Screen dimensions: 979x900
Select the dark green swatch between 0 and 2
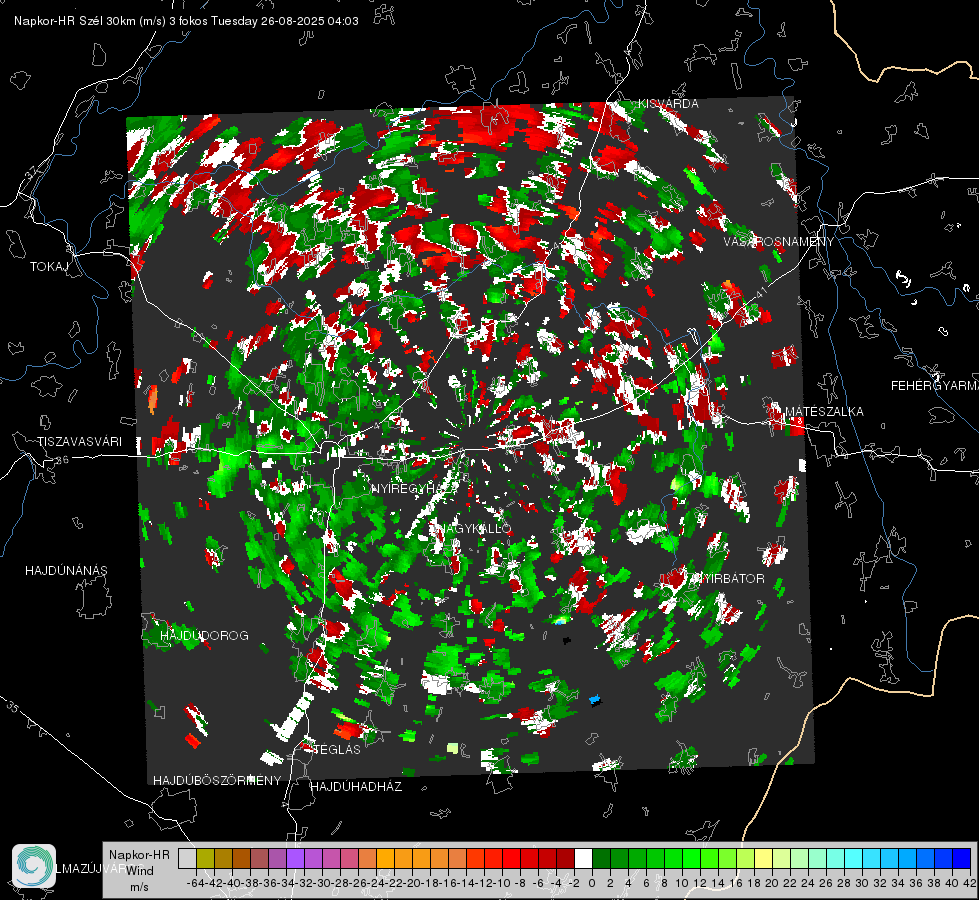(601, 859)
